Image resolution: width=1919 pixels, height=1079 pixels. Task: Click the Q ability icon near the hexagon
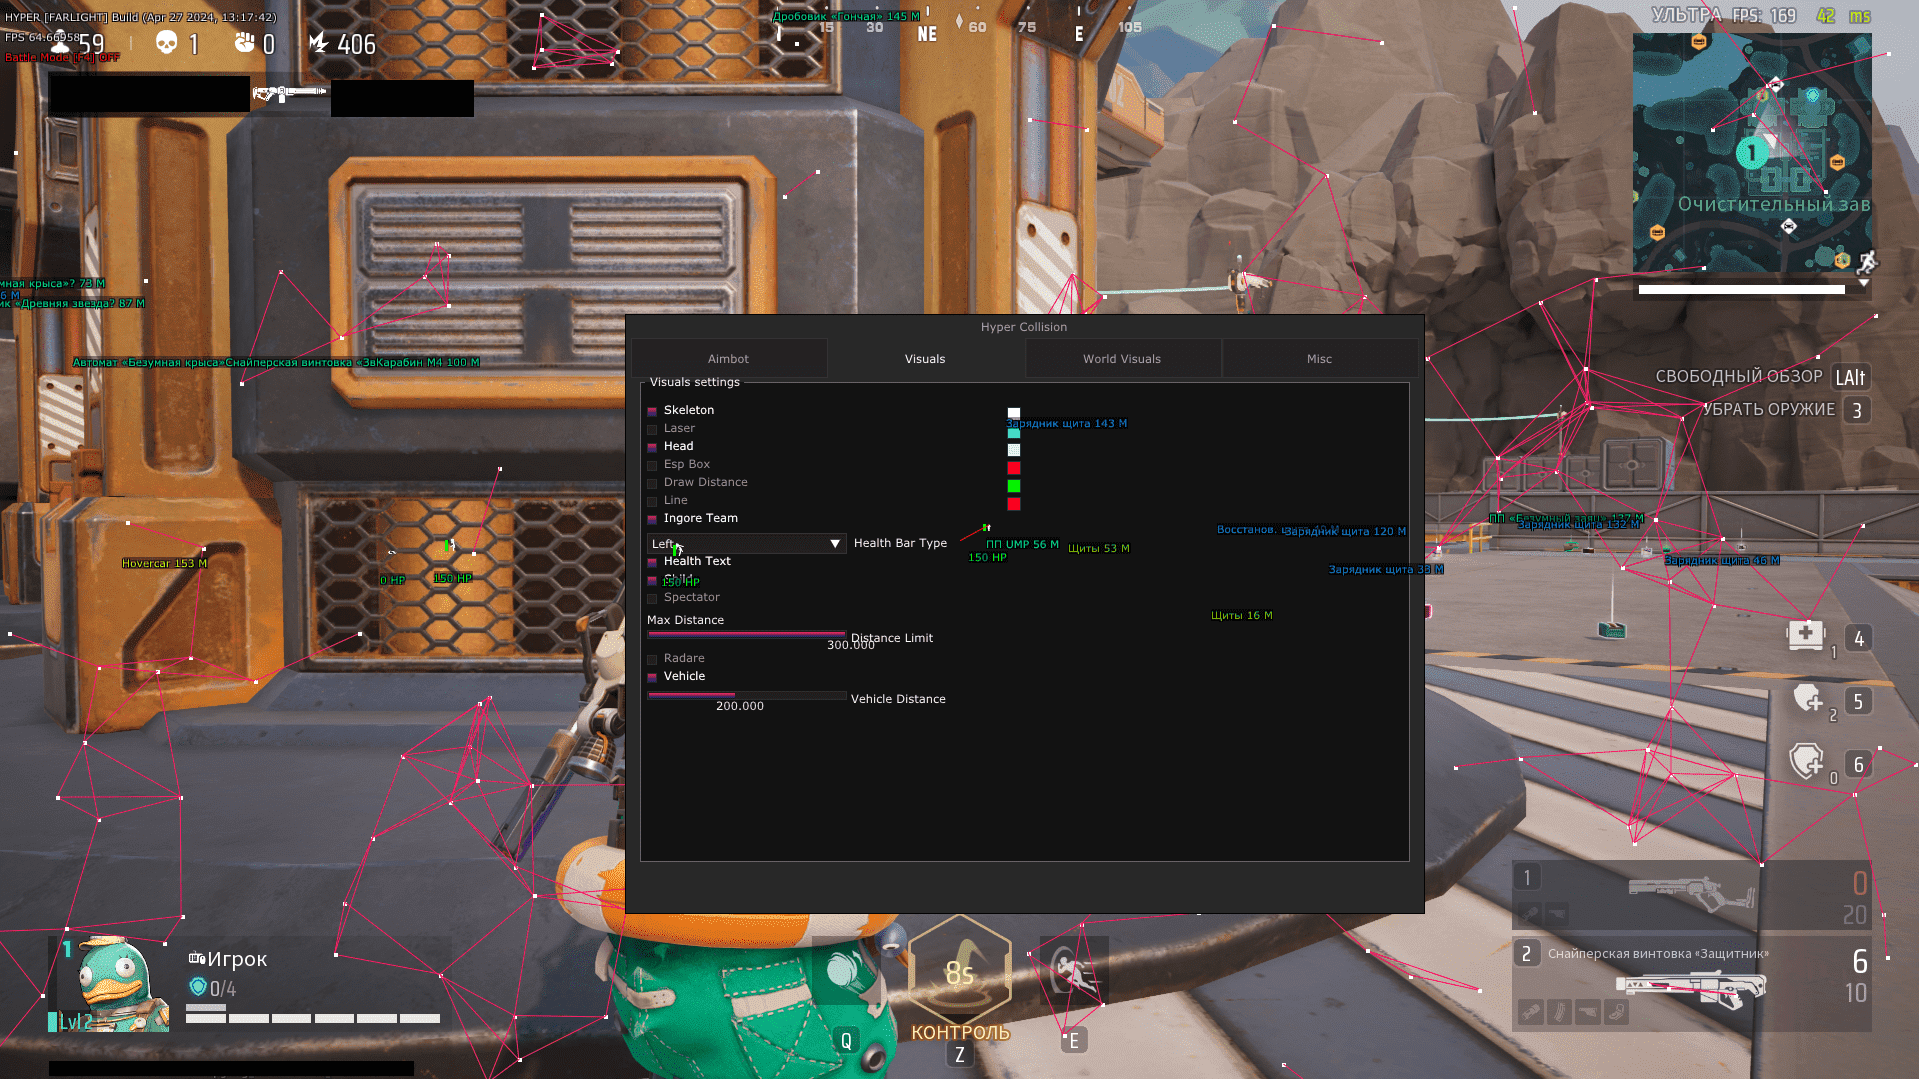click(846, 1039)
